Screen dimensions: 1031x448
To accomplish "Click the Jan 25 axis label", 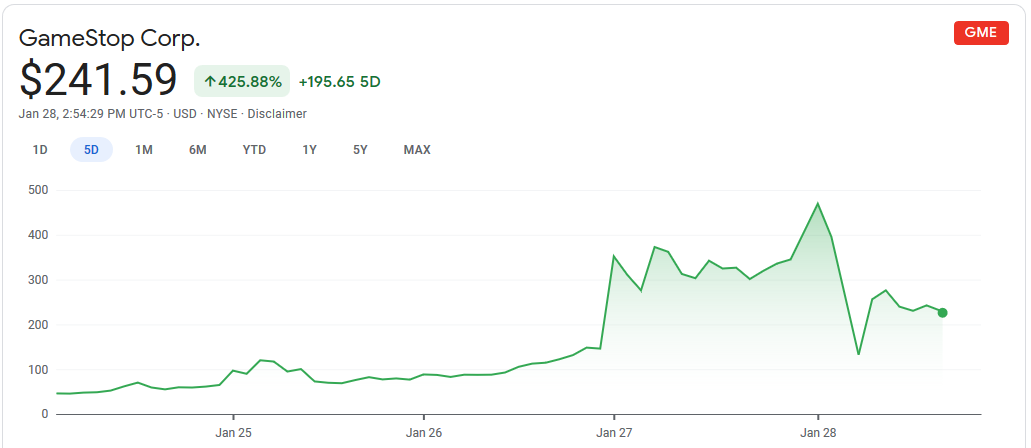I will (233, 433).
